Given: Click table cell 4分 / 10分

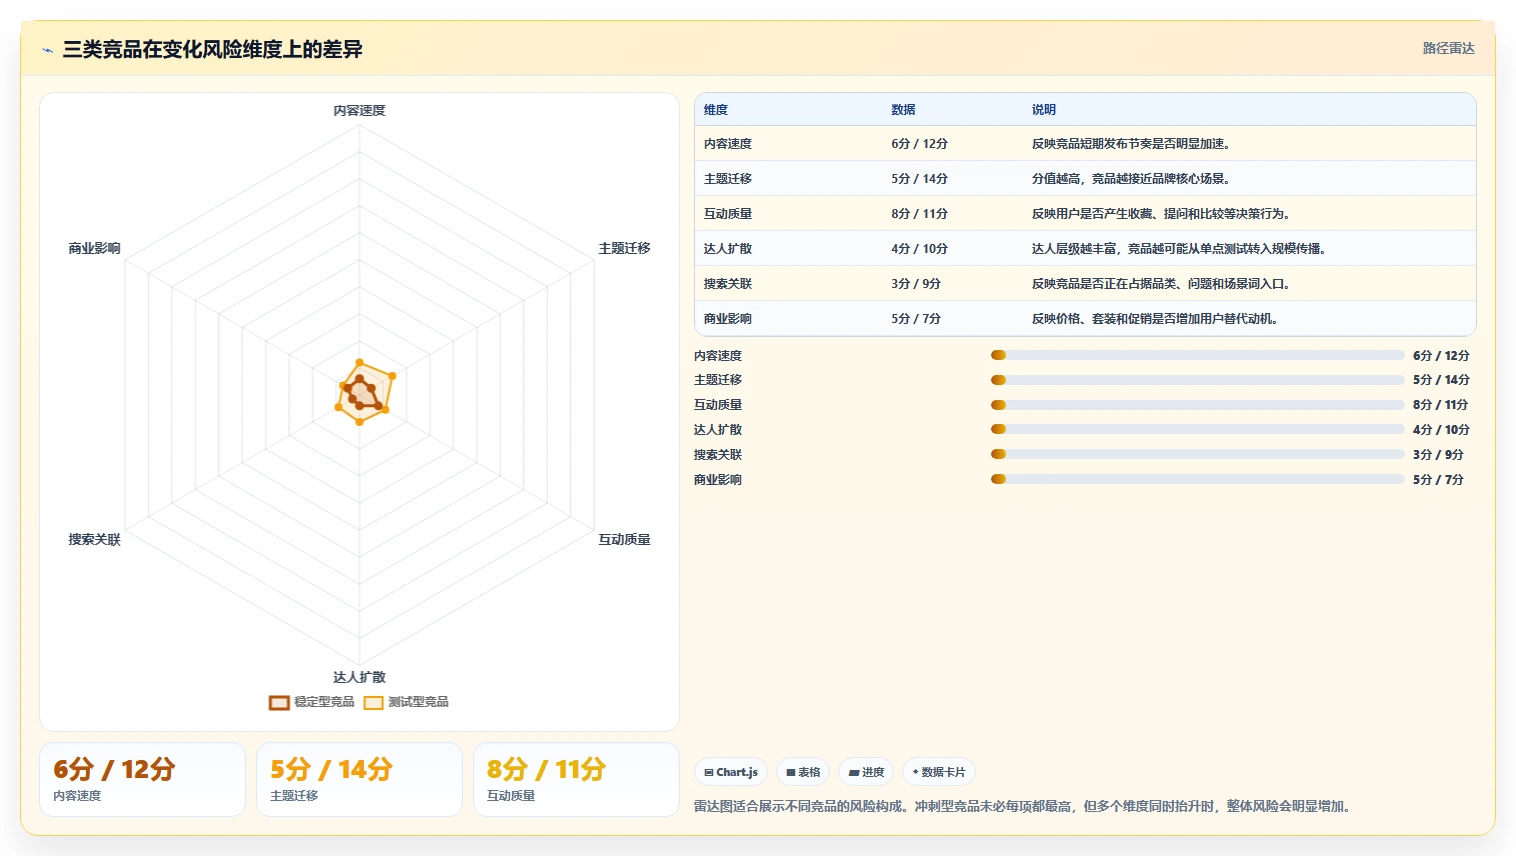Looking at the screenshot, I should point(919,249).
